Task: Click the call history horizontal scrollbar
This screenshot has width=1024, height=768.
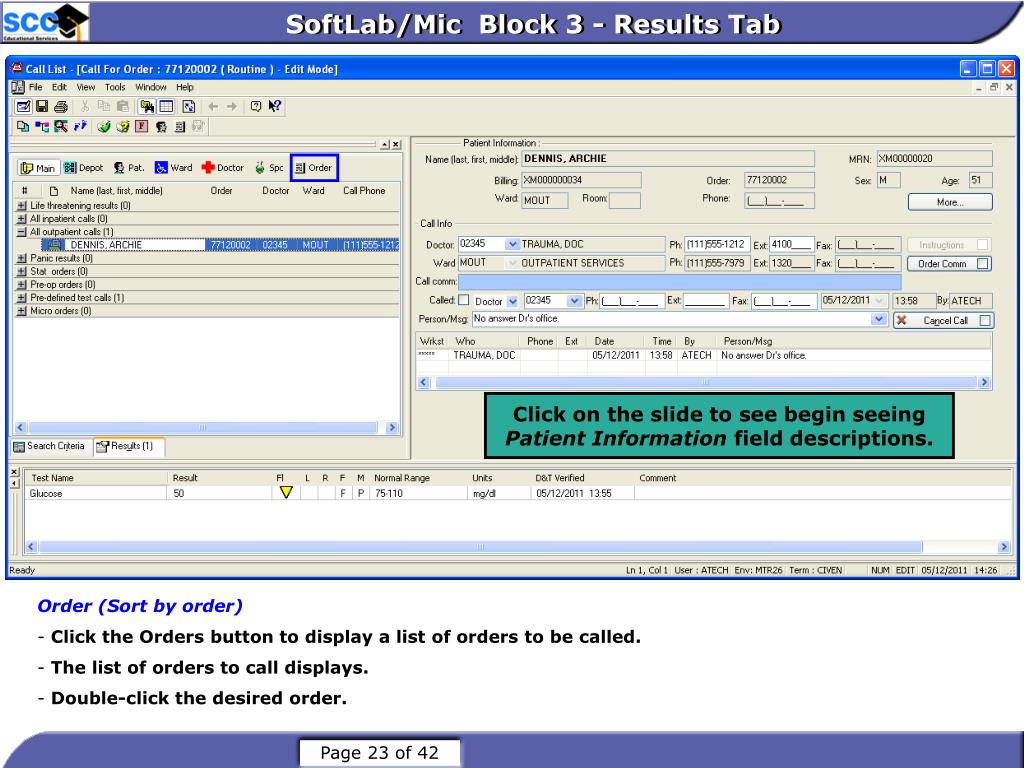Action: click(704, 383)
